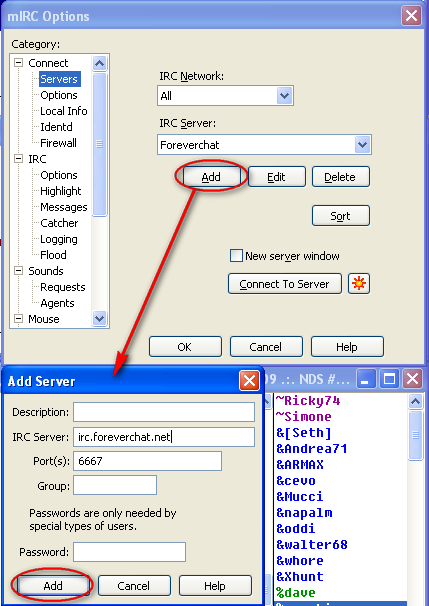Enable the New server window checkbox
The width and height of the screenshot is (429, 606).
[x=236, y=256]
